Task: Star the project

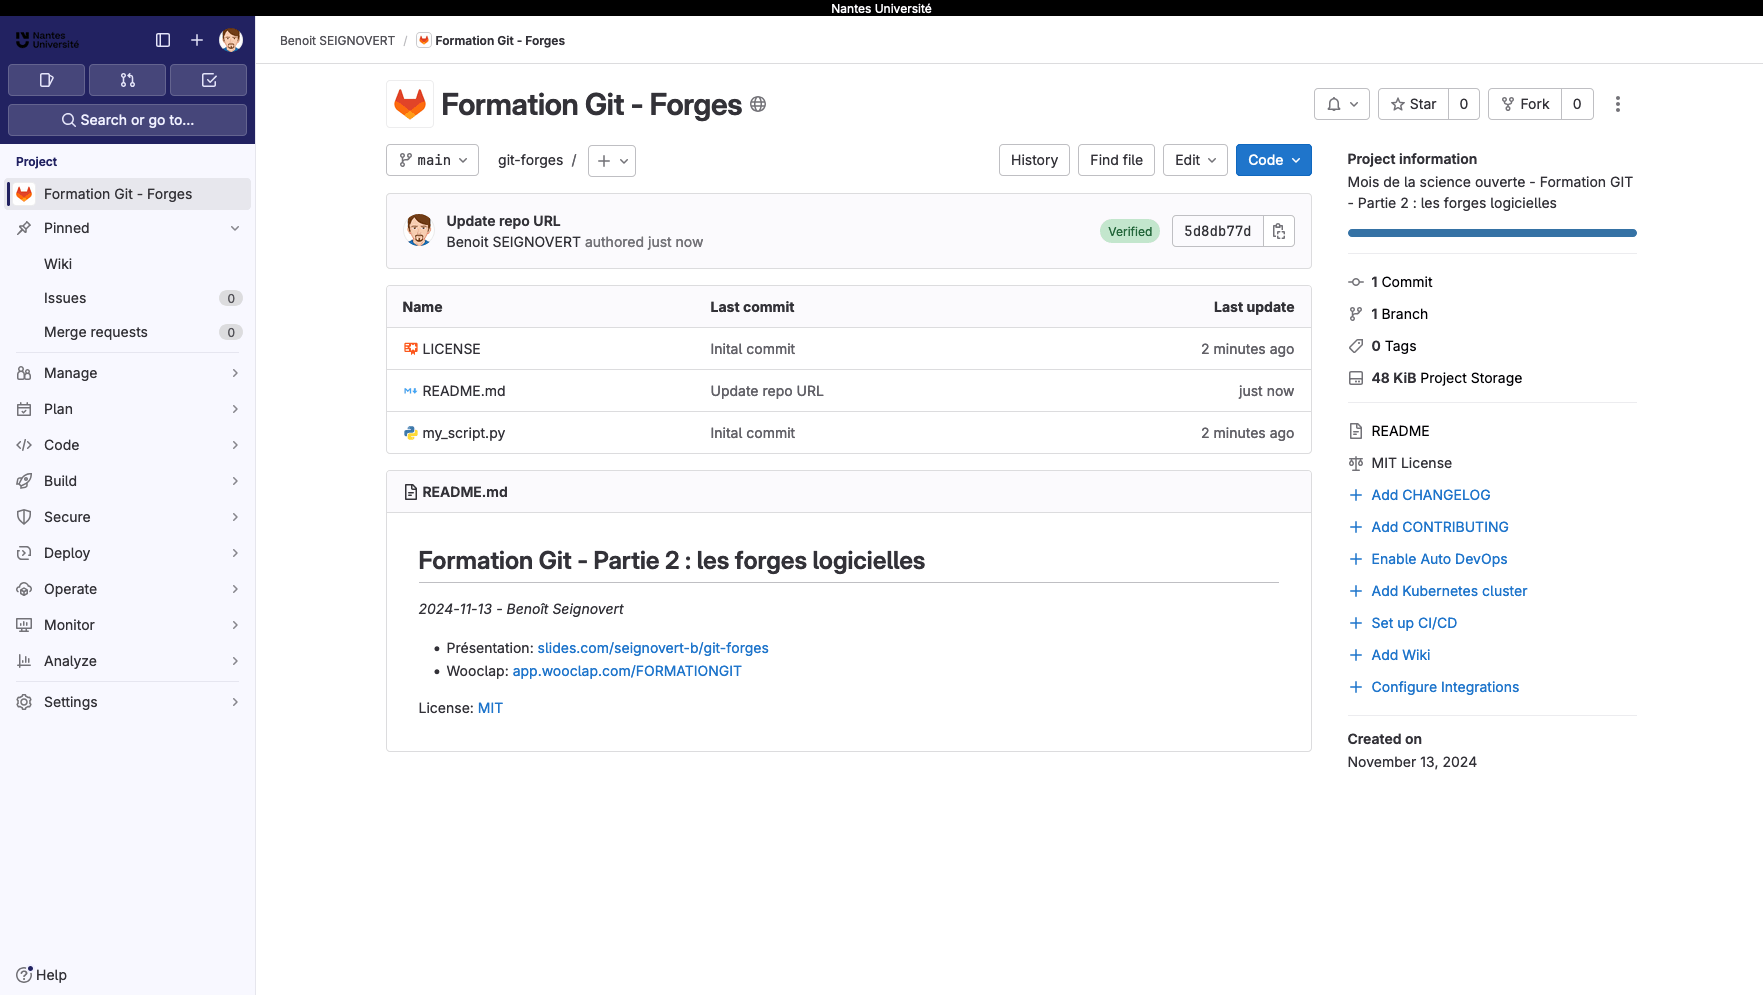Action: tap(1413, 104)
